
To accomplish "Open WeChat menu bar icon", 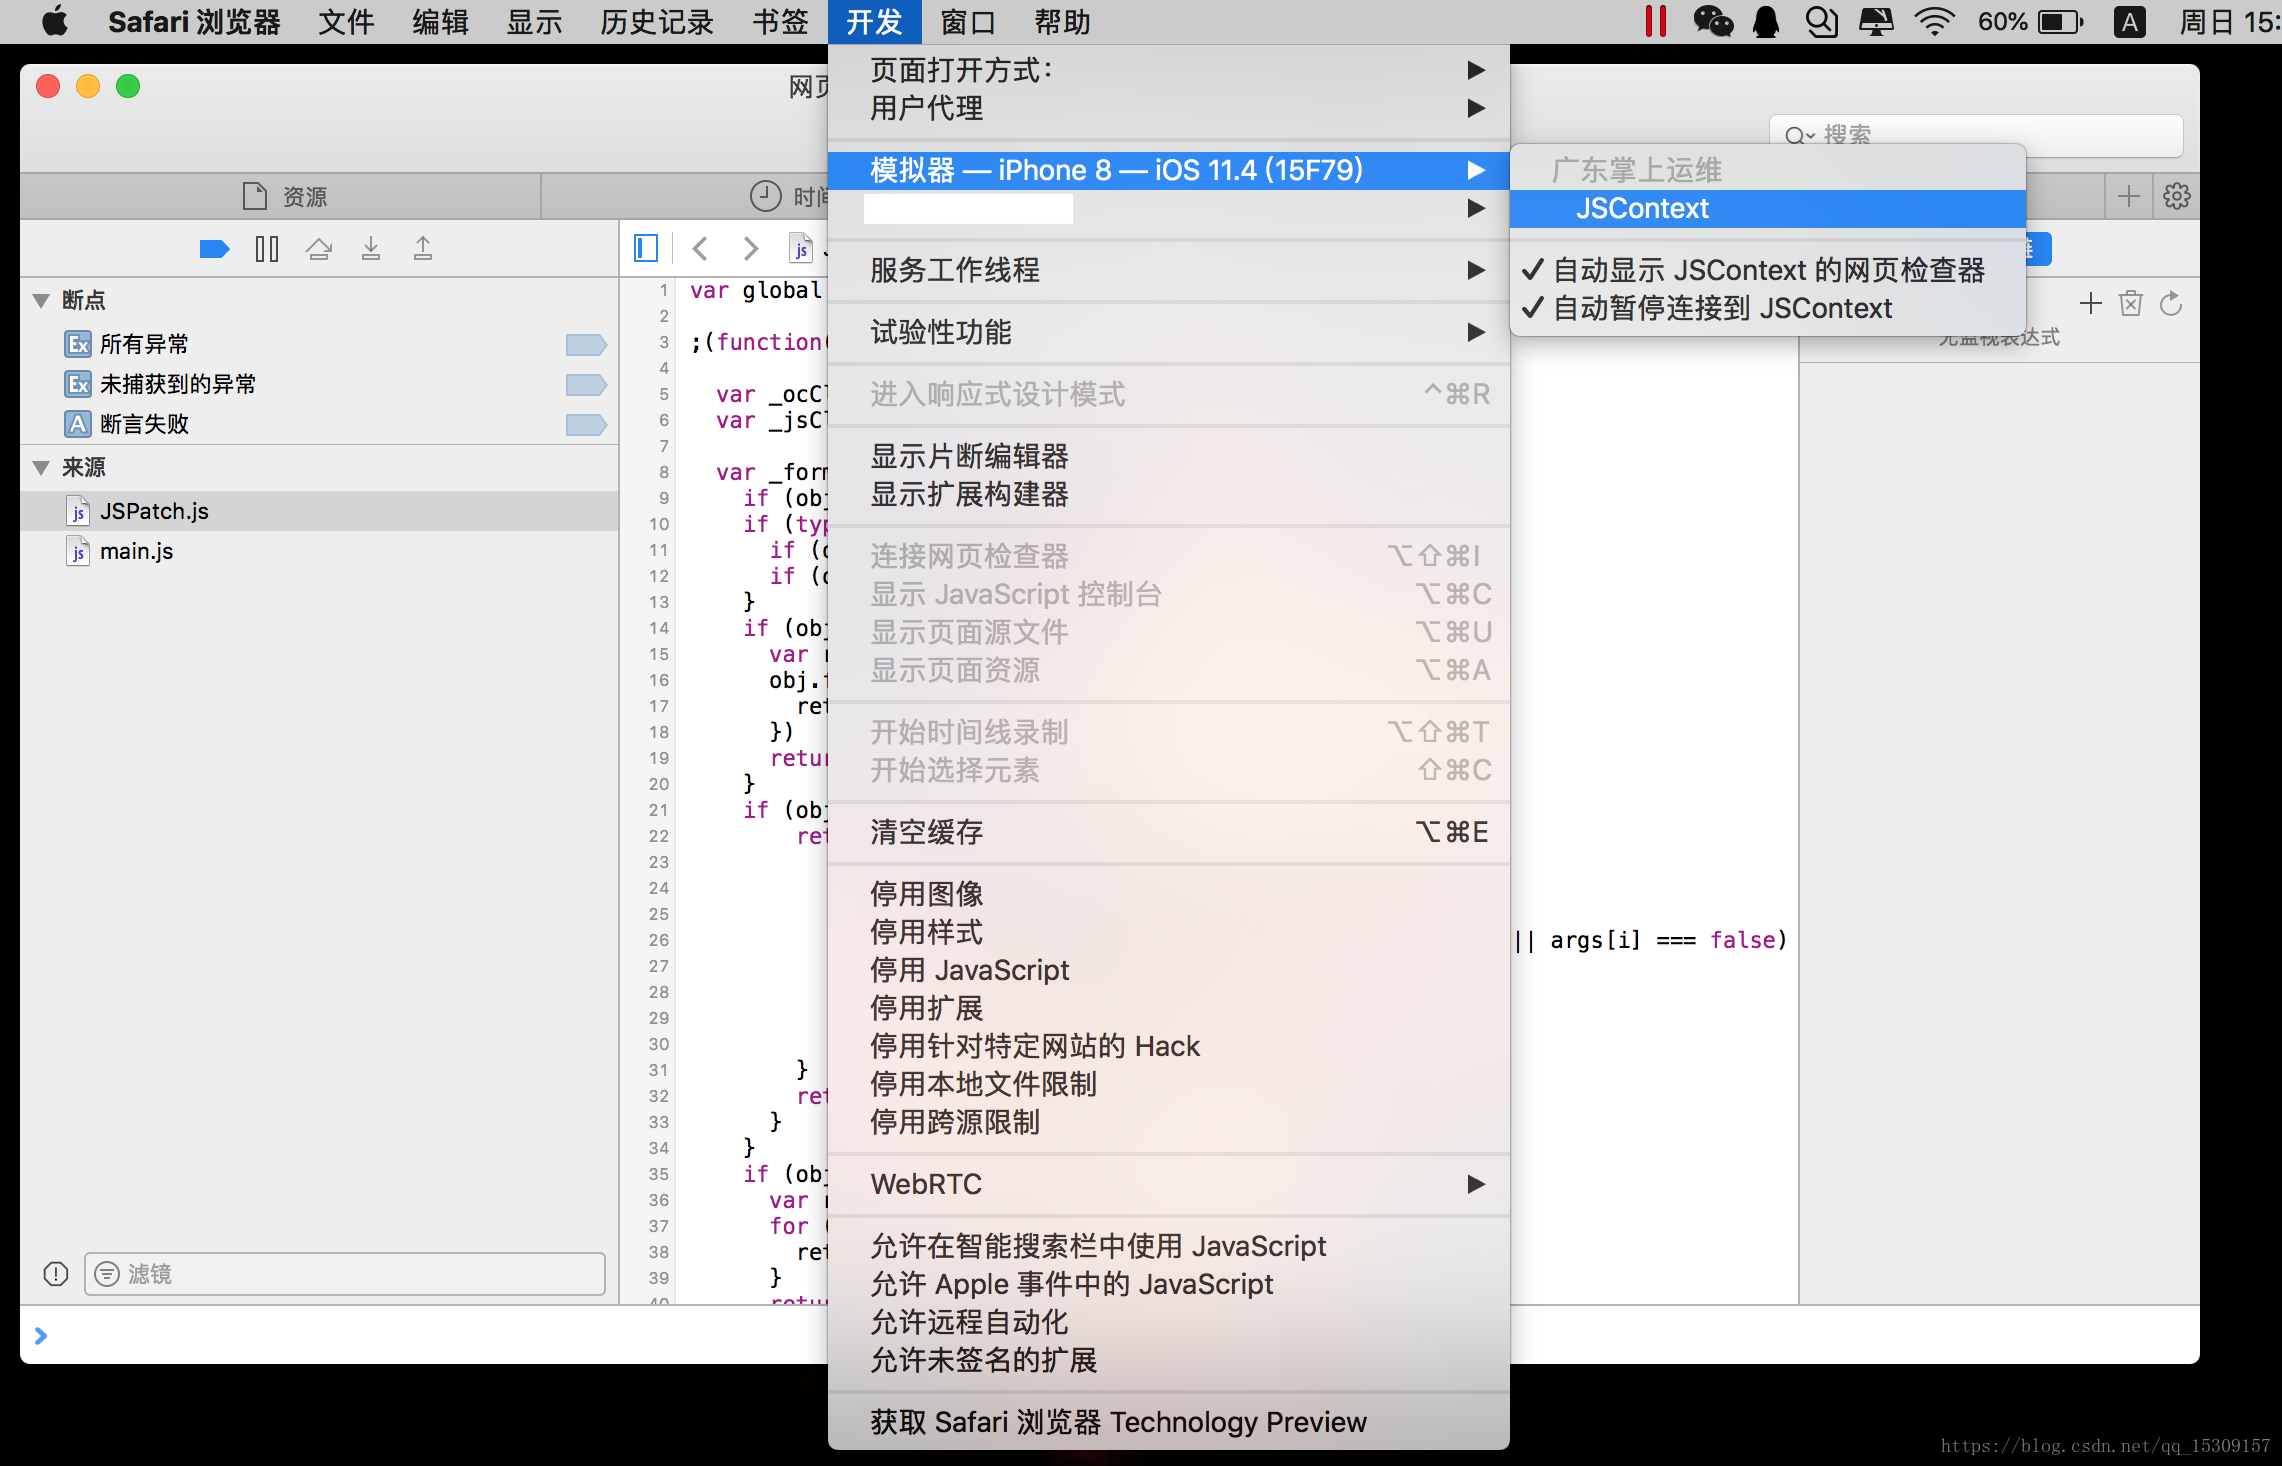I will pos(1713,21).
